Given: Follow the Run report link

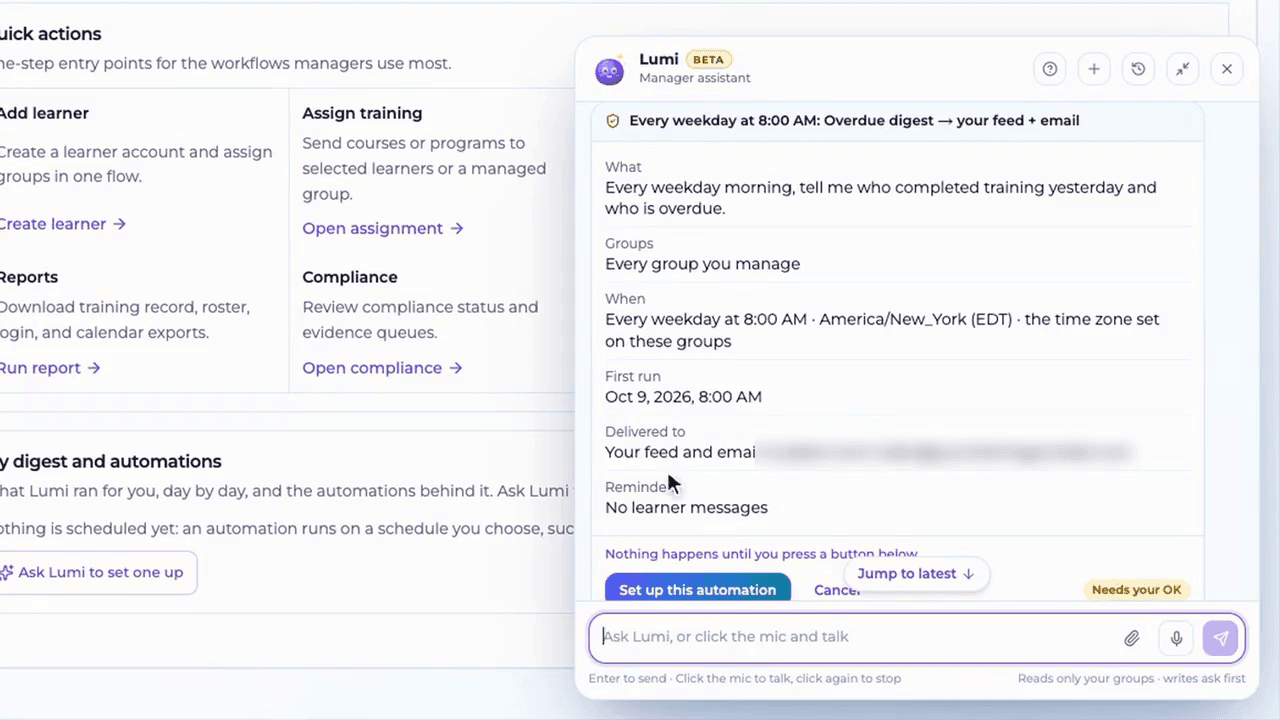Looking at the screenshot, I should point(50,368).
